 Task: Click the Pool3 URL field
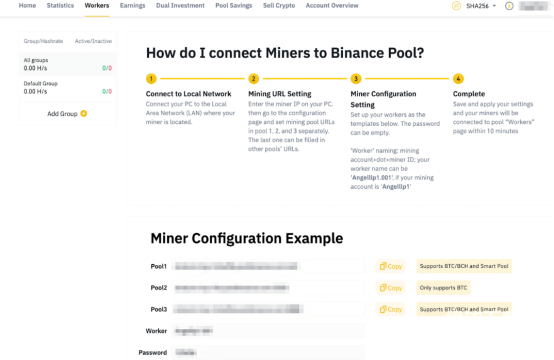click(x=268, y=309)
